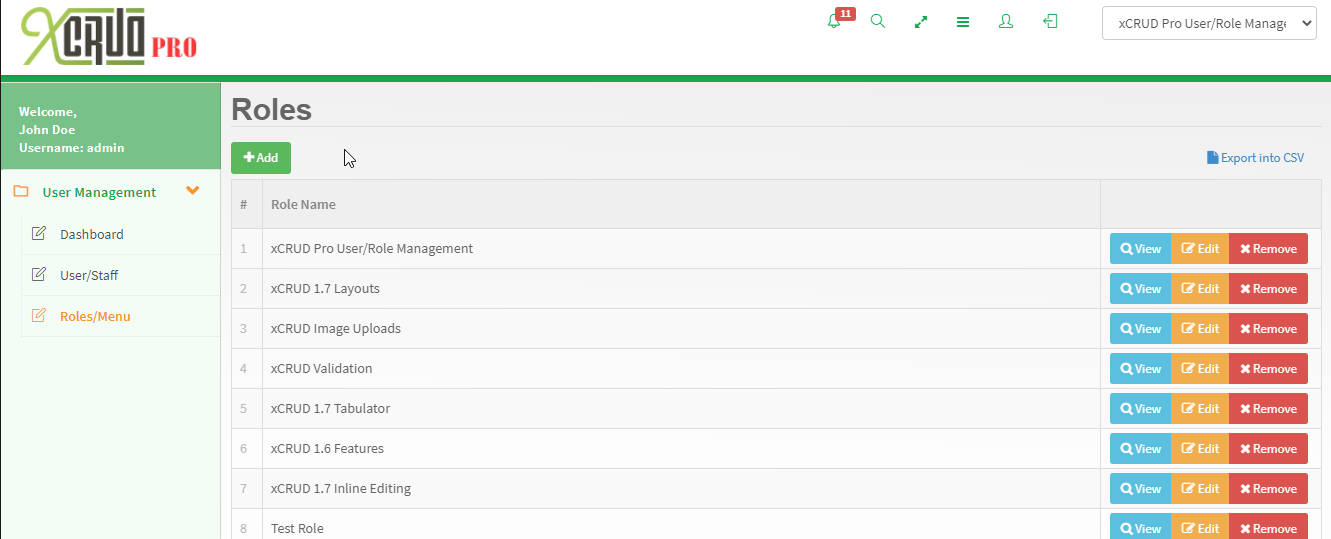Open the notifications bell icon
The width and height of the screenshot is (1331, 539).
coord(834,21)
